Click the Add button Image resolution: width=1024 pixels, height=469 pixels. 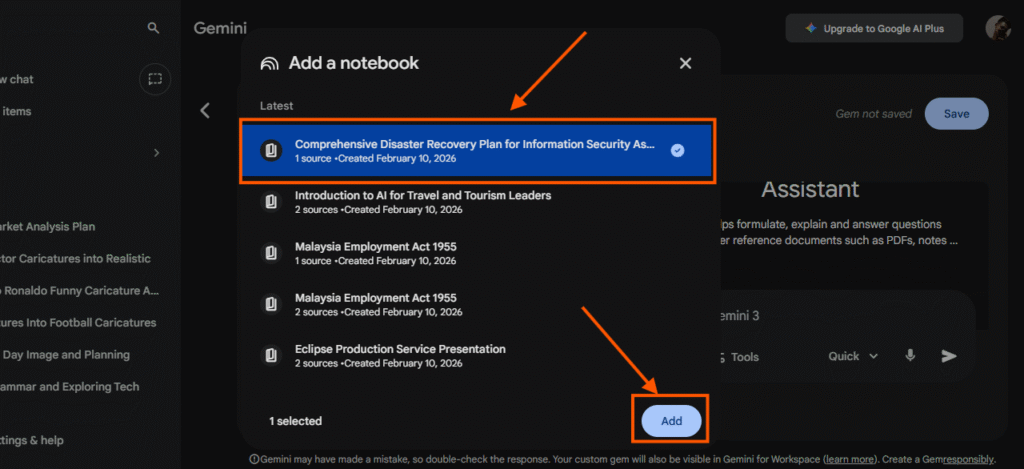(x=671, y=421)
